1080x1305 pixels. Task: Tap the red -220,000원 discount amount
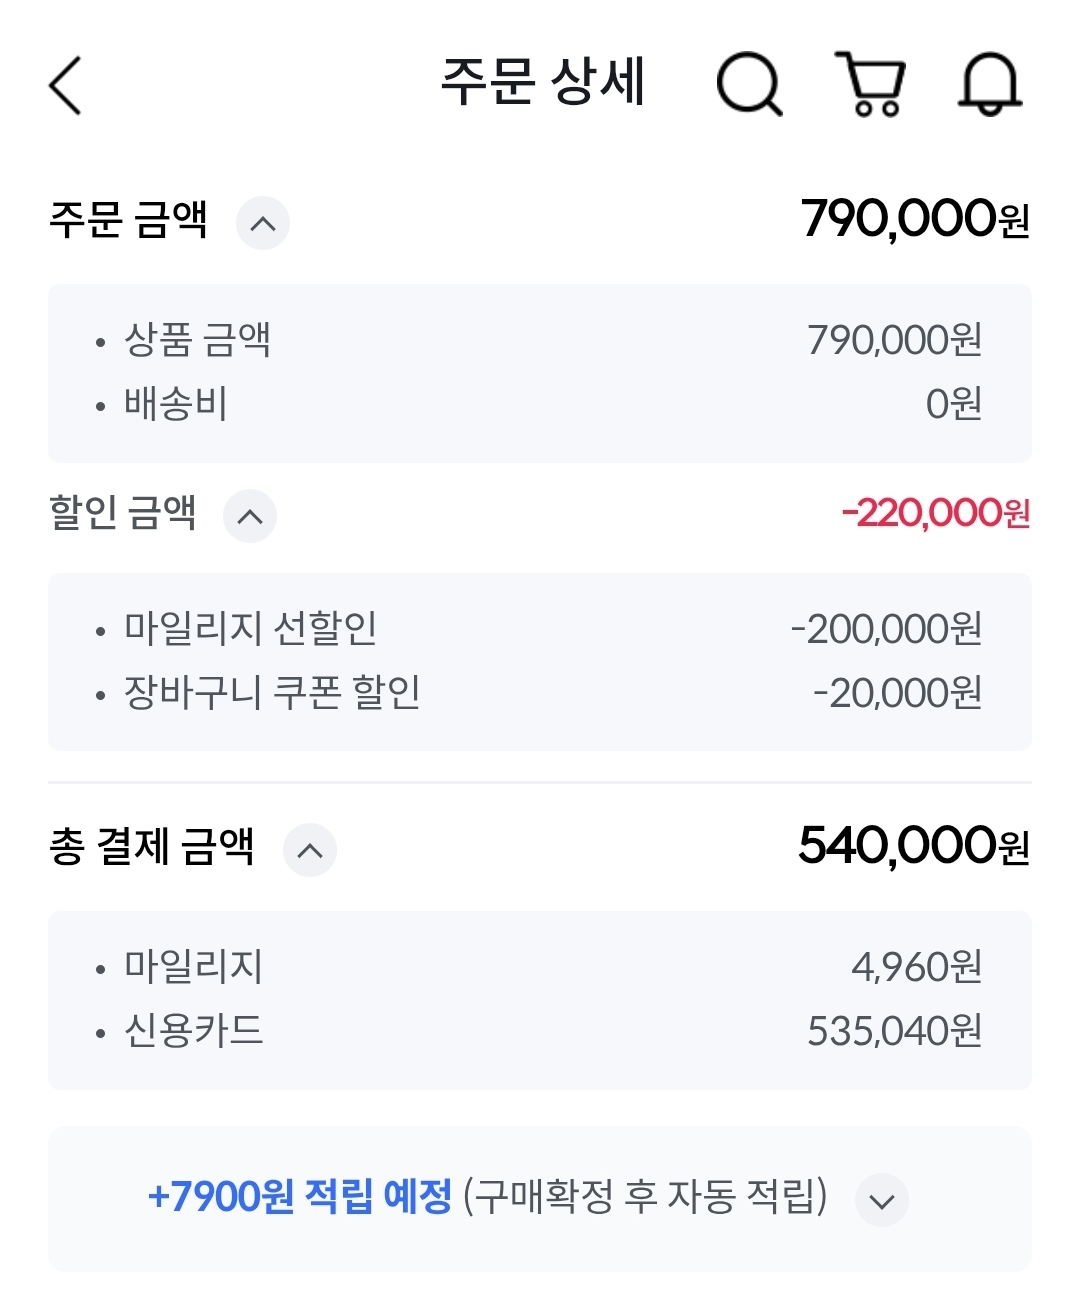click(x=935, y=513)
